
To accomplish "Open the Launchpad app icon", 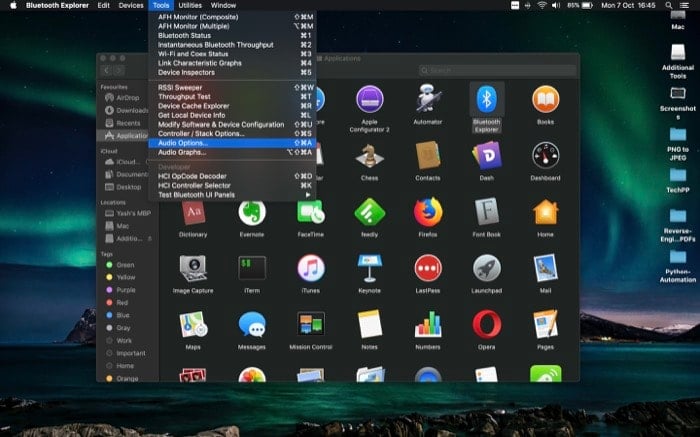I will pyautogui.click(x=487, y=268).
